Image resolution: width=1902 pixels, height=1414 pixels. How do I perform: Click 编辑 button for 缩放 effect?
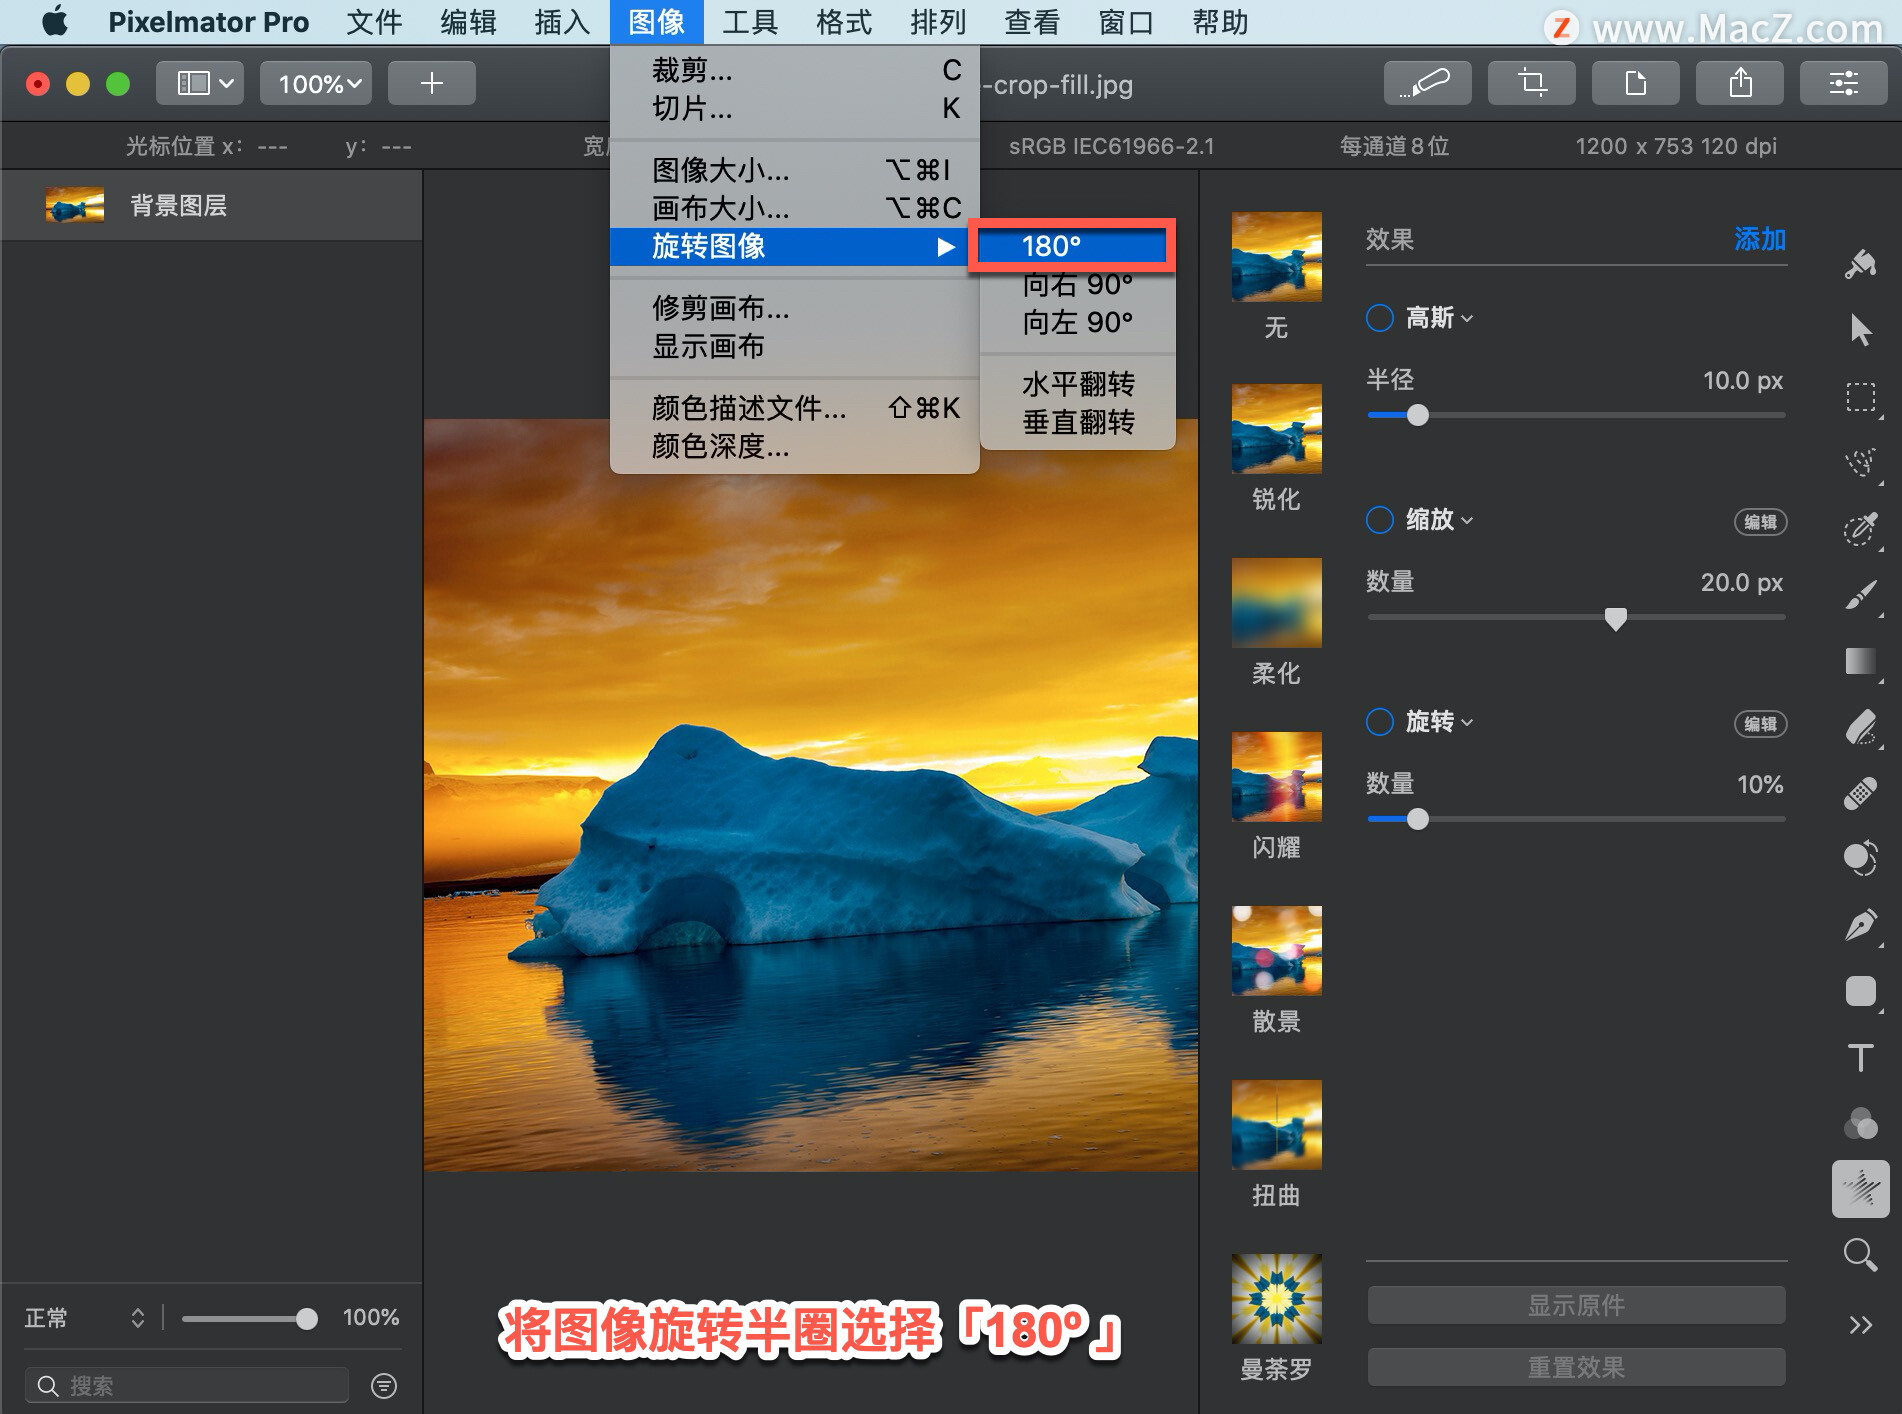pyautogui.click(x=1760, y=522)
